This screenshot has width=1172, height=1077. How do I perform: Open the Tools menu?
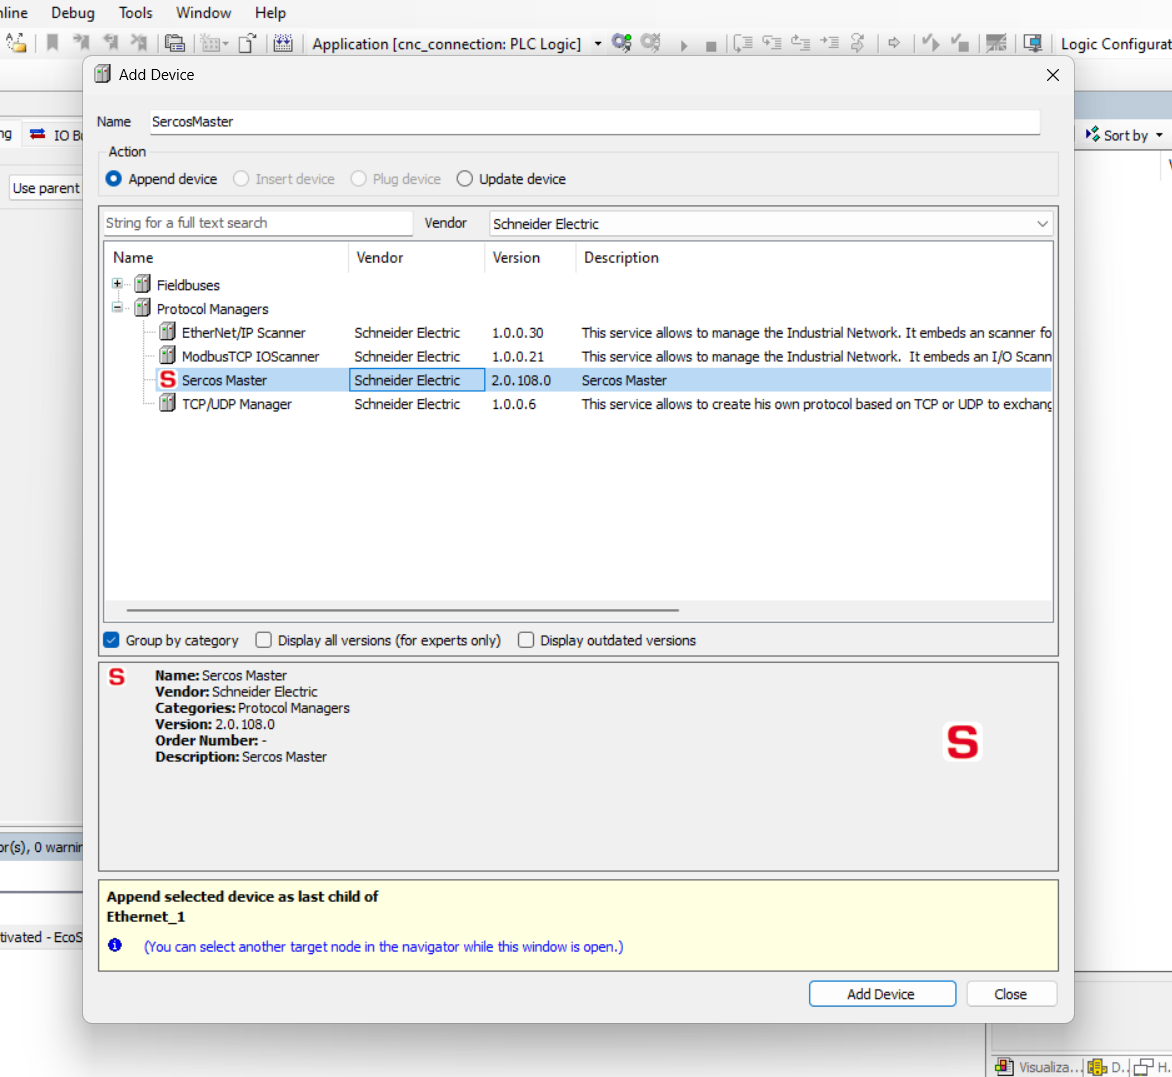(135, 13)
